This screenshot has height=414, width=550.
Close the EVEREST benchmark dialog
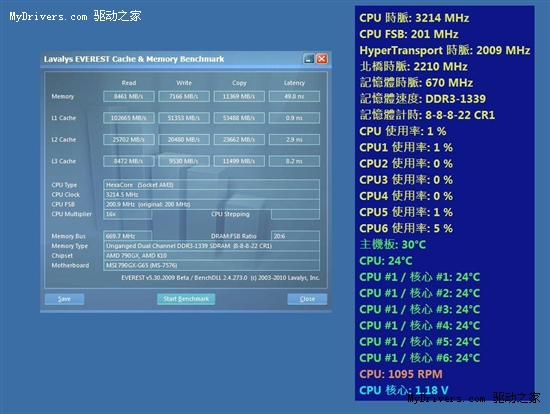pyautogui.click(x=307, y=299)
